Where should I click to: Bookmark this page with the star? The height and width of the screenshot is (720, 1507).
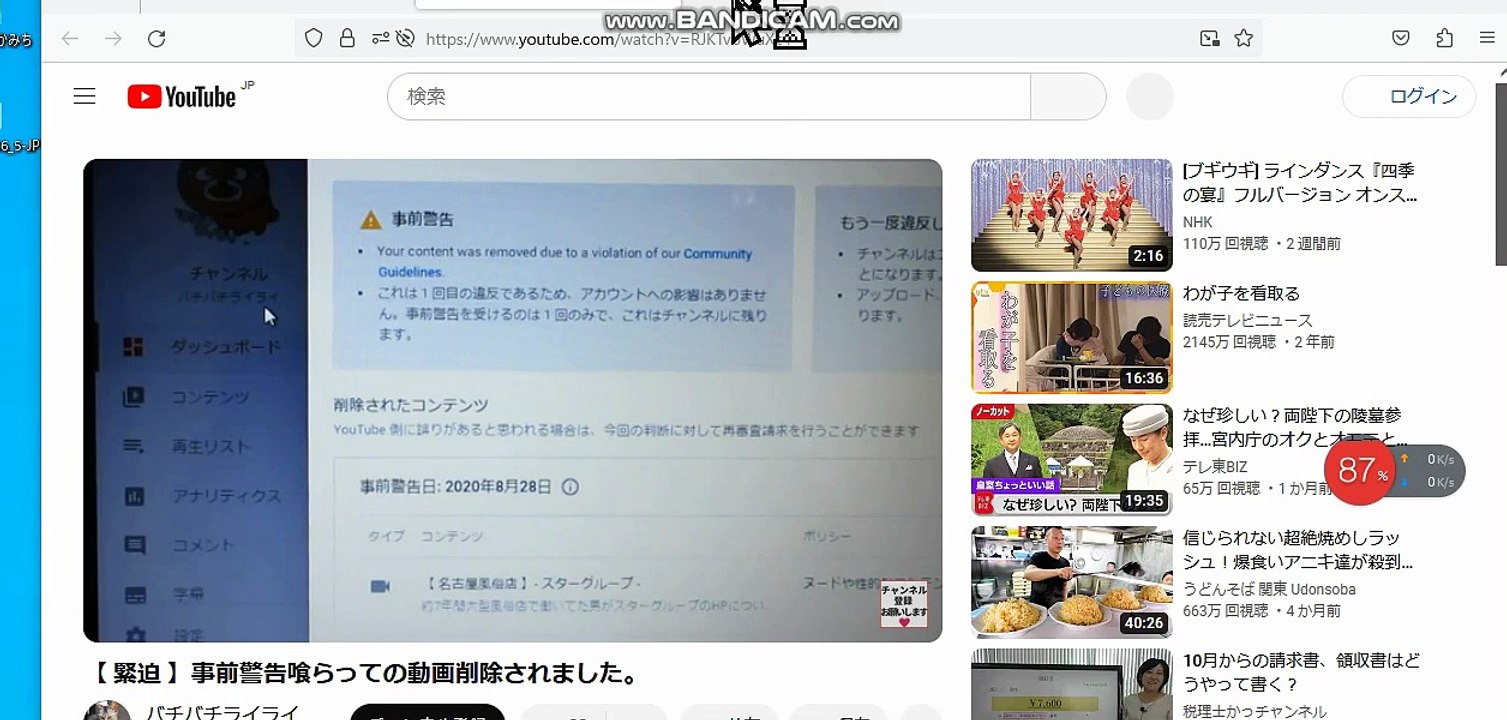(1243, 39)
